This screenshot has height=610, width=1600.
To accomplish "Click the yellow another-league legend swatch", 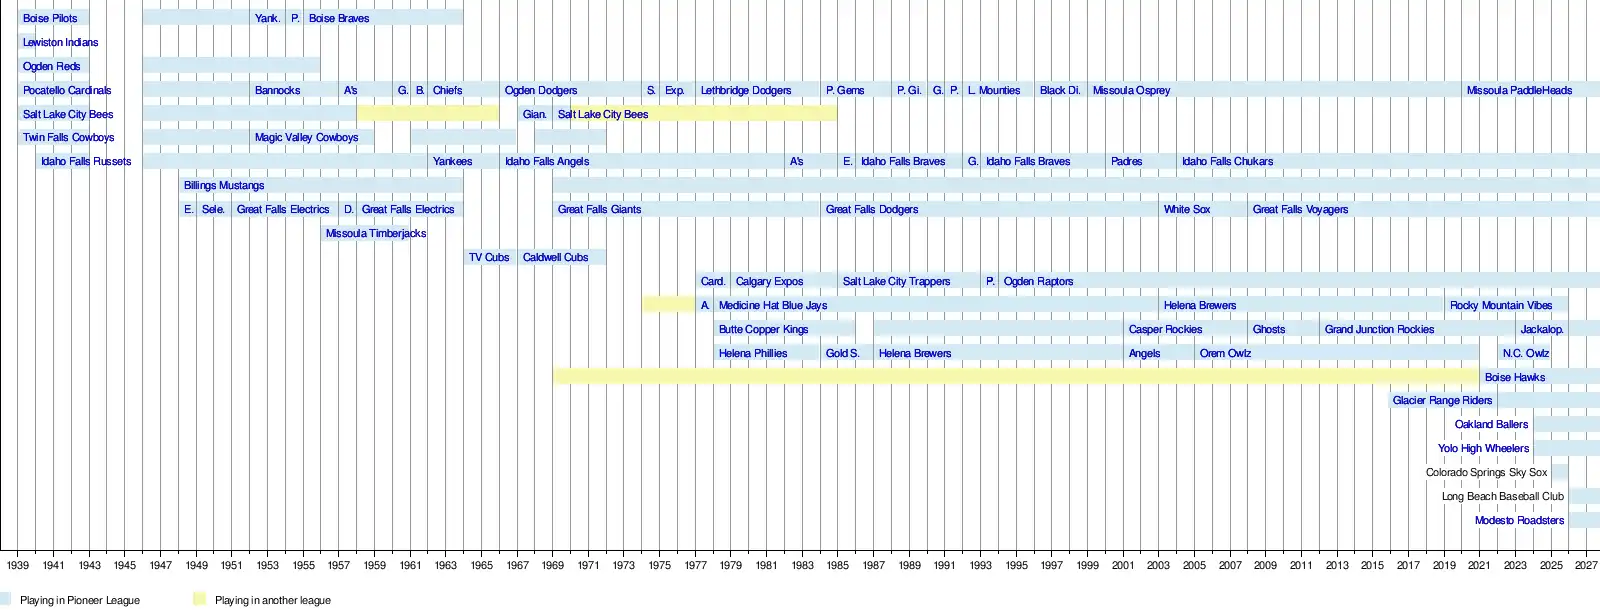I will (x=199, y=599).
